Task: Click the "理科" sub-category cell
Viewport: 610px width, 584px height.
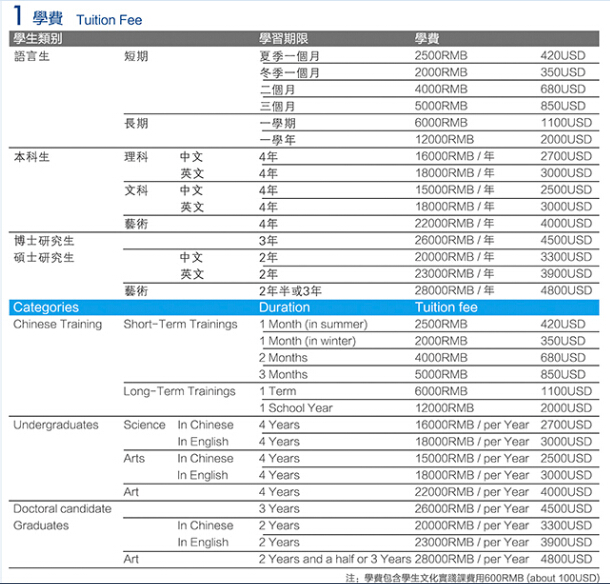Action: point(136,157)
